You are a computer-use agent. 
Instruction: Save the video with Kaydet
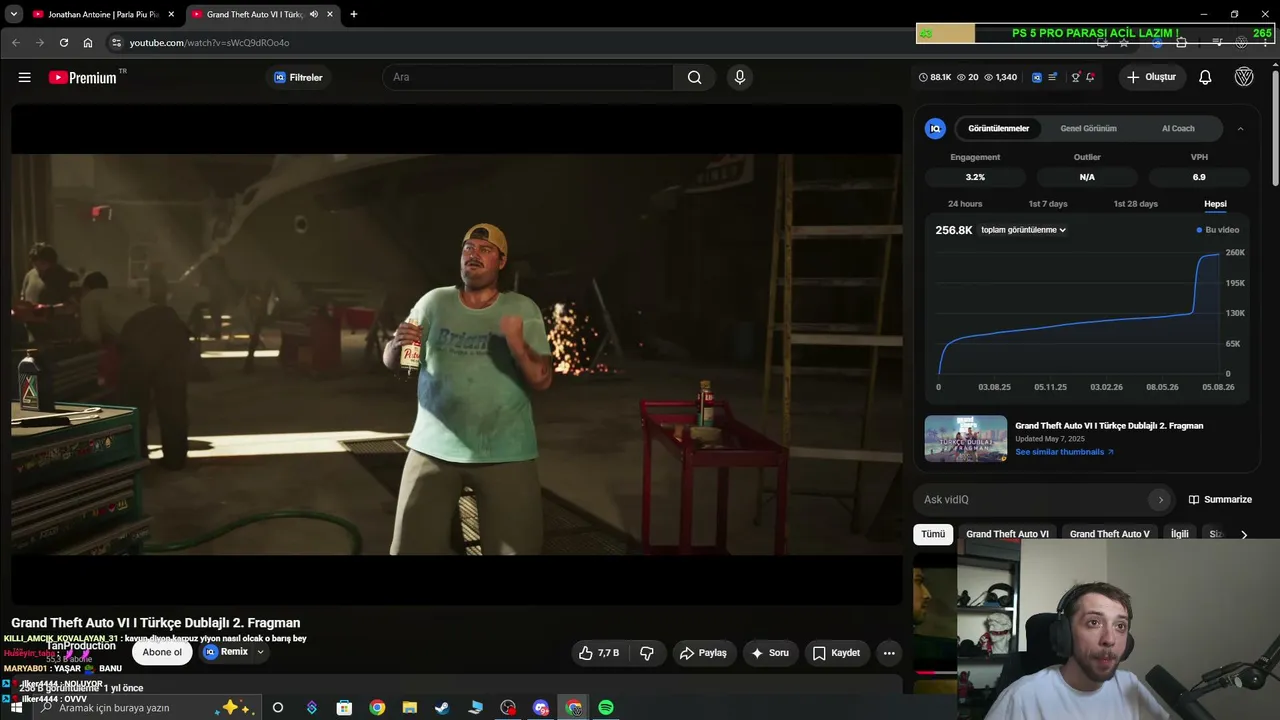point(836,653)
